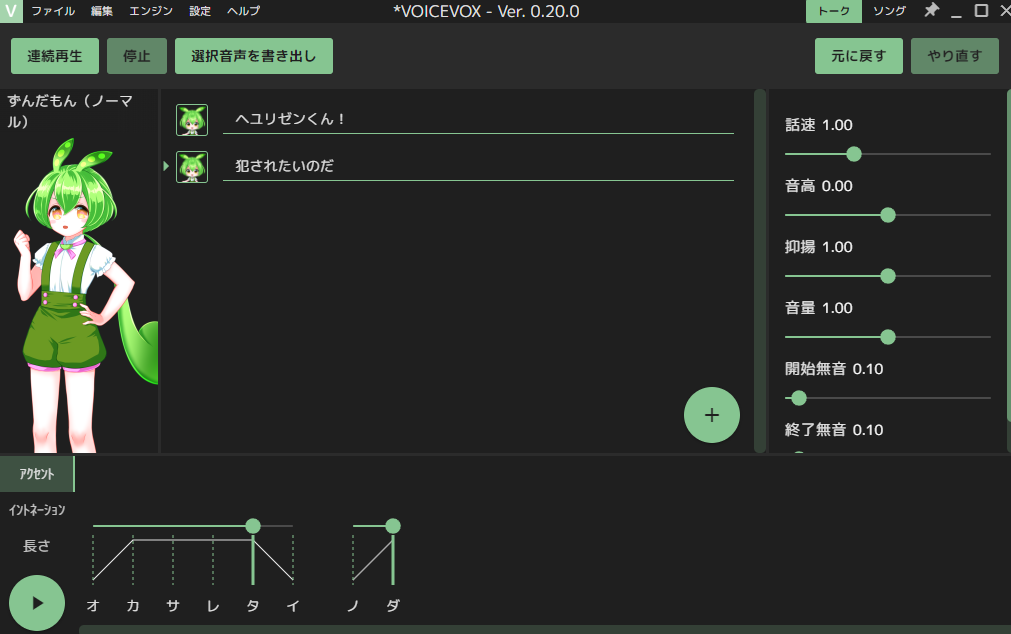Viewport: 1011px width, 634px height.
Task: Click the 終了無音 0.10 value label
Action: (834, 430)
